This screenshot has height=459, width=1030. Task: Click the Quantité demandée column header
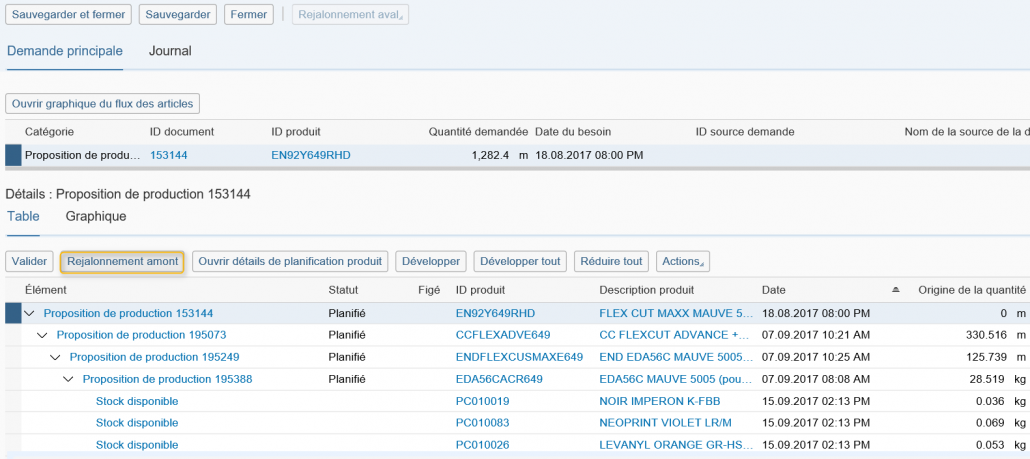(478, 132)
